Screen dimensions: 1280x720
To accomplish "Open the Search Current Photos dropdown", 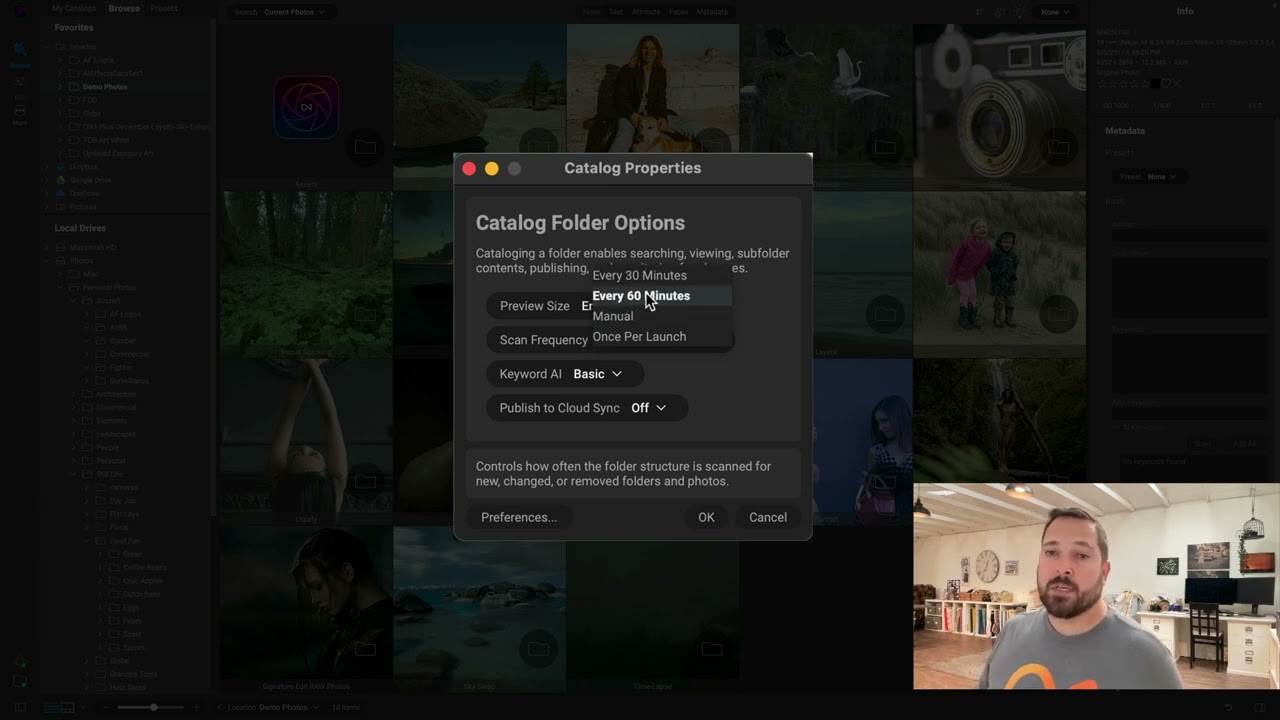I will [x=280, y=12].
